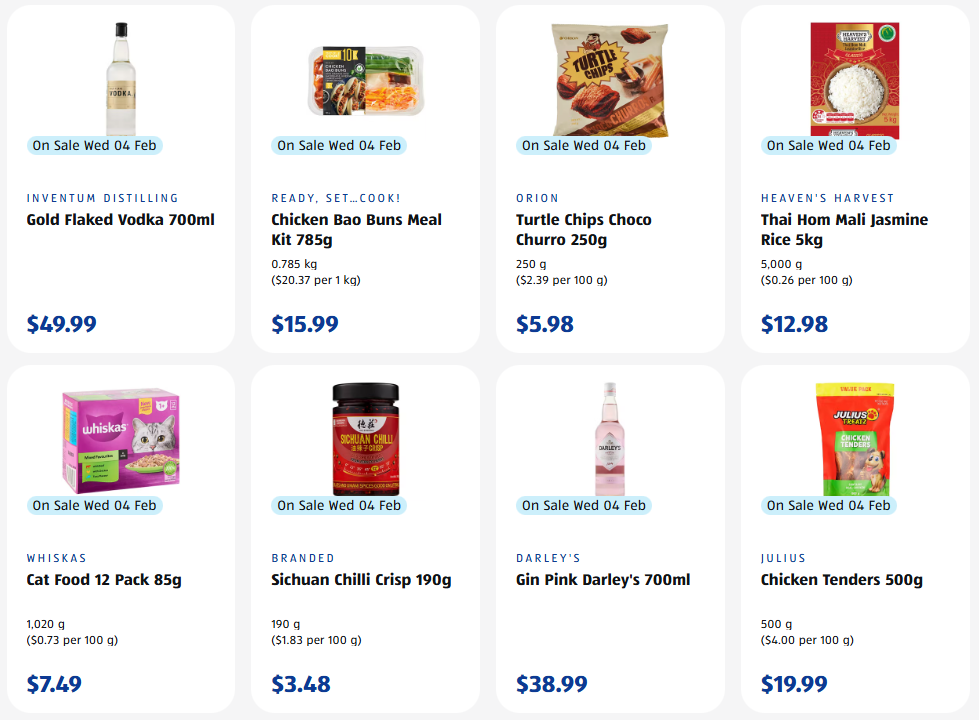The height and width of the screenshot is (720, 979).
Task: Click Turtle Chips Choco Churro 250g title
Action: click(x=583, y=230)
